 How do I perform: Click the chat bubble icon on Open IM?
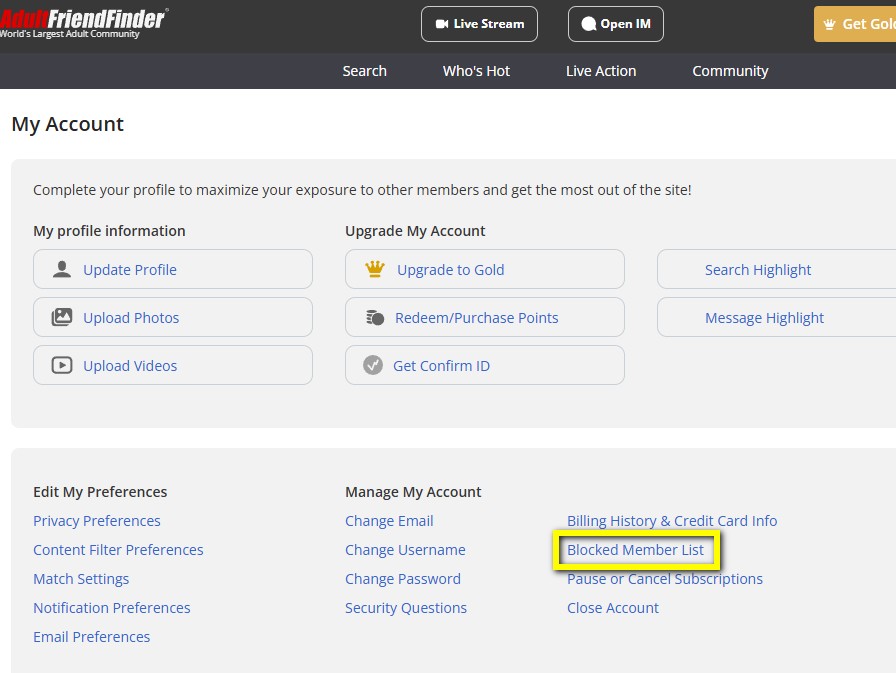(x=589, y=24)
